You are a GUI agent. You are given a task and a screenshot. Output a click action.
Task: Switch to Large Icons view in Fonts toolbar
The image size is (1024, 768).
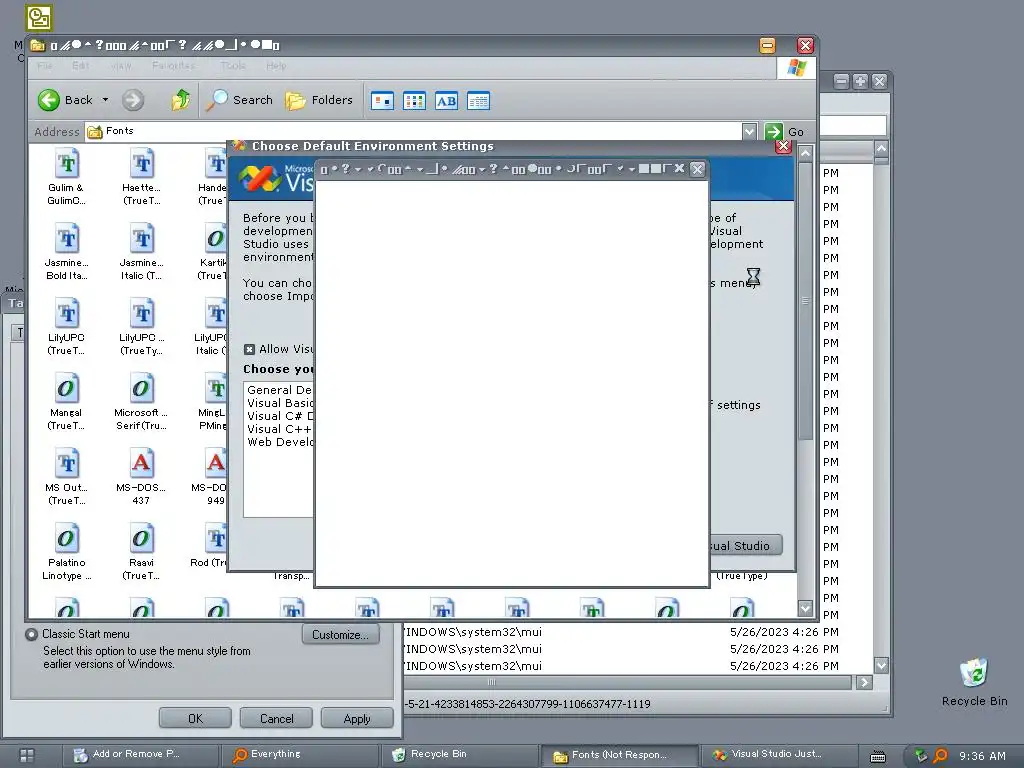(x=382, y=101)
